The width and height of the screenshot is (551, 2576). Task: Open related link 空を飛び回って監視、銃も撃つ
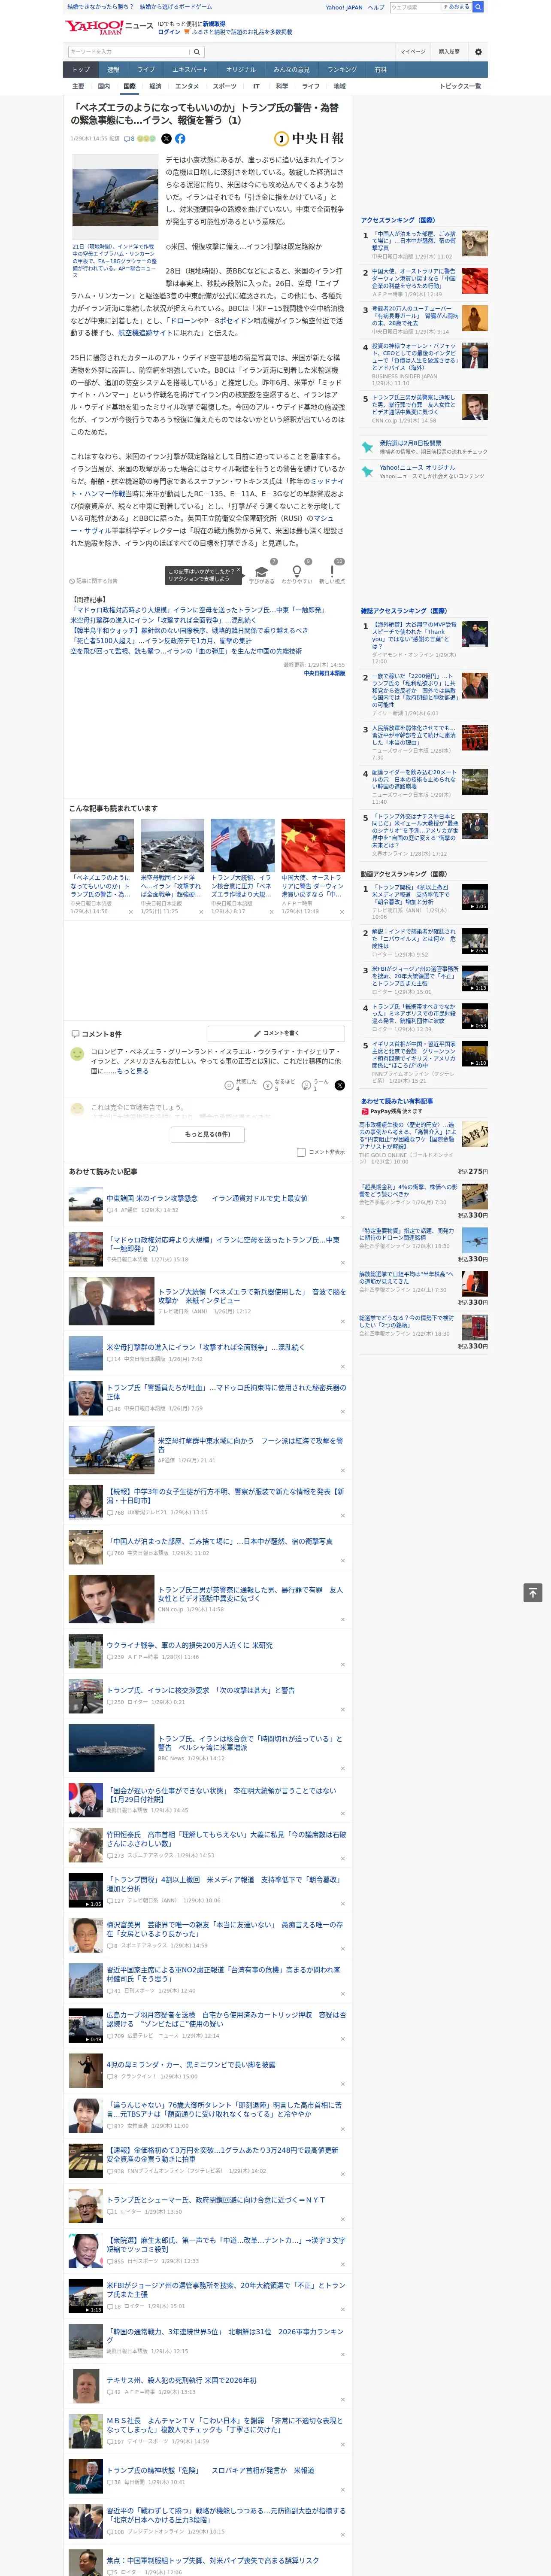pos(185,651)
